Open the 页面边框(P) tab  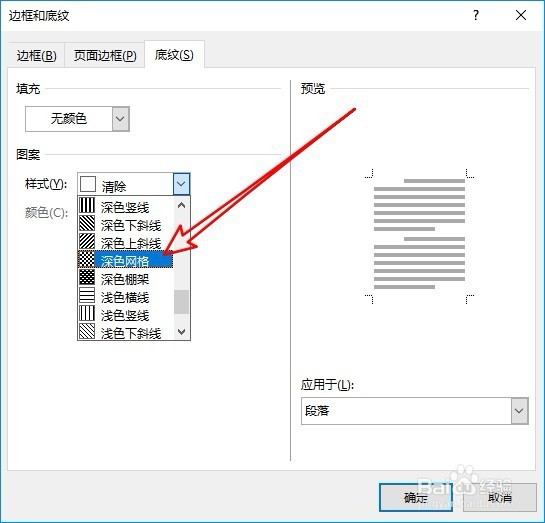point(105,55)
